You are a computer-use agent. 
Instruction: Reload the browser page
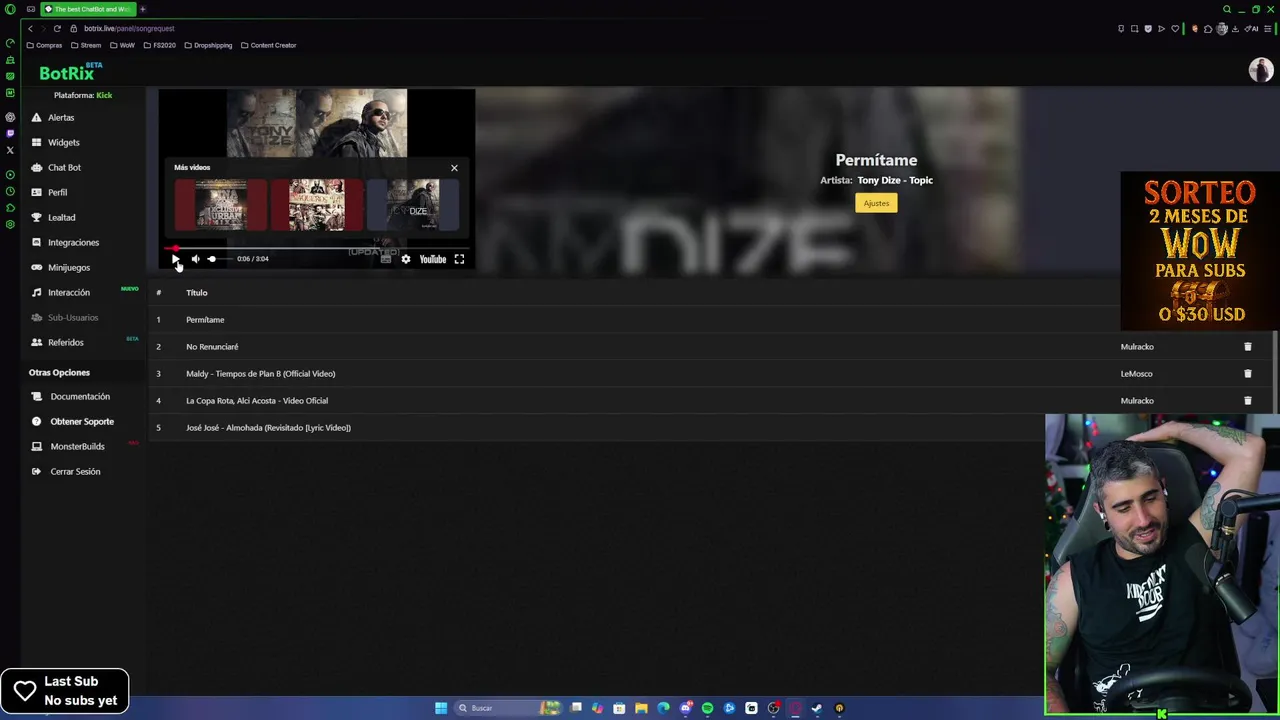pos(57,29)
